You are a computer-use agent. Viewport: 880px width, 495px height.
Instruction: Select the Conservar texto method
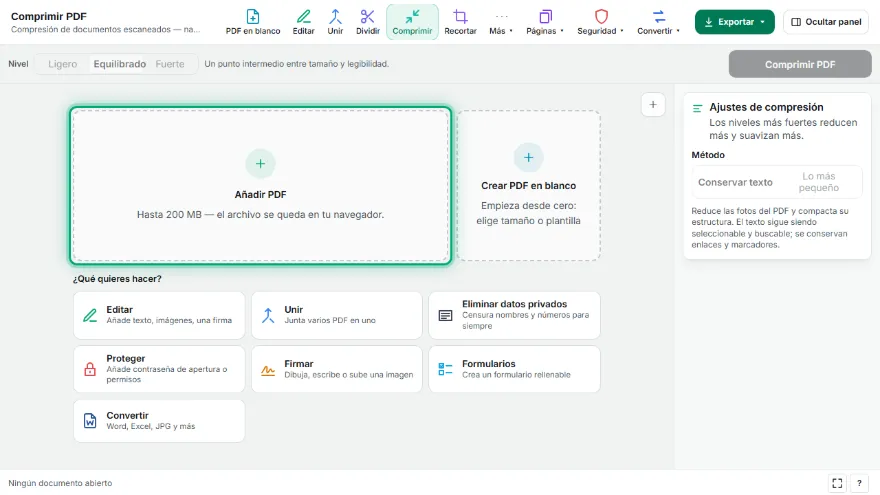click(735, 182)
